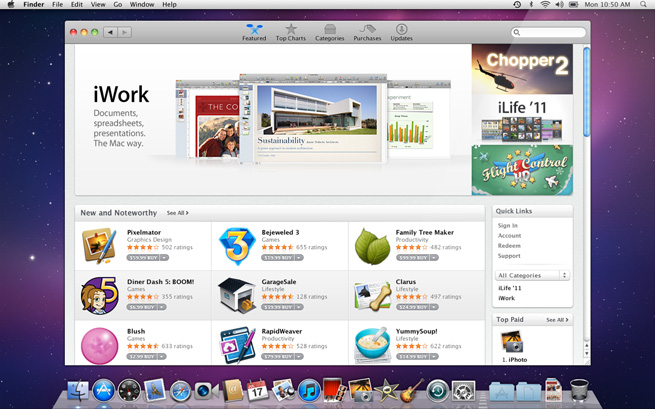The width and height of the screenshot is (655, 409).
Task: Expand YummySoup! buy options arrow
Action: coord(434,357)
